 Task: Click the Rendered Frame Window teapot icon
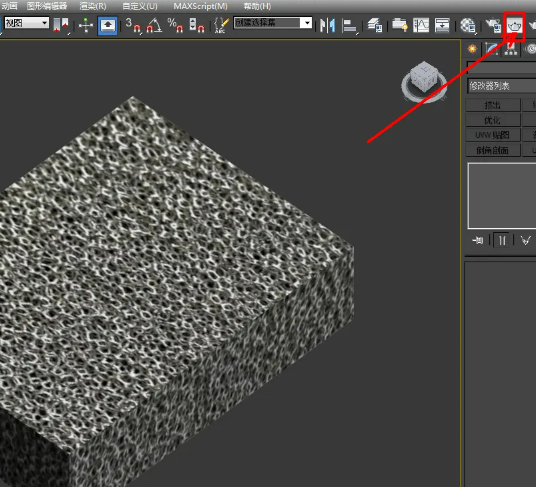point(514,26)
